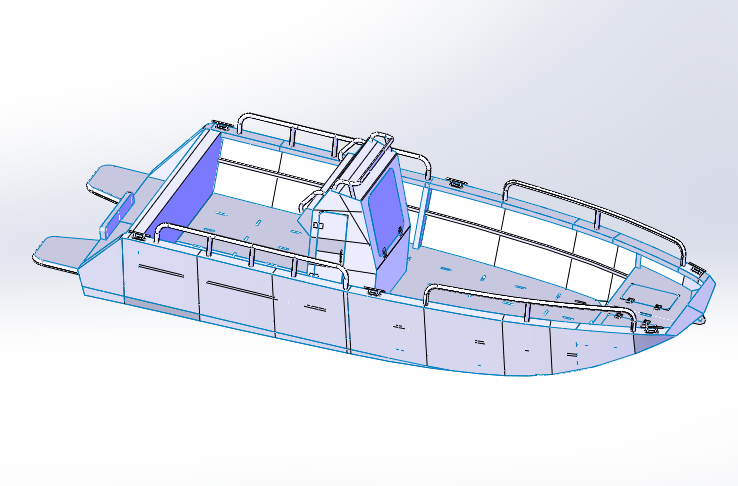The width and height of the screenshot is (738, 486).
Task: Select the long slot on the first stern hull panel
Action: point(161,271)
